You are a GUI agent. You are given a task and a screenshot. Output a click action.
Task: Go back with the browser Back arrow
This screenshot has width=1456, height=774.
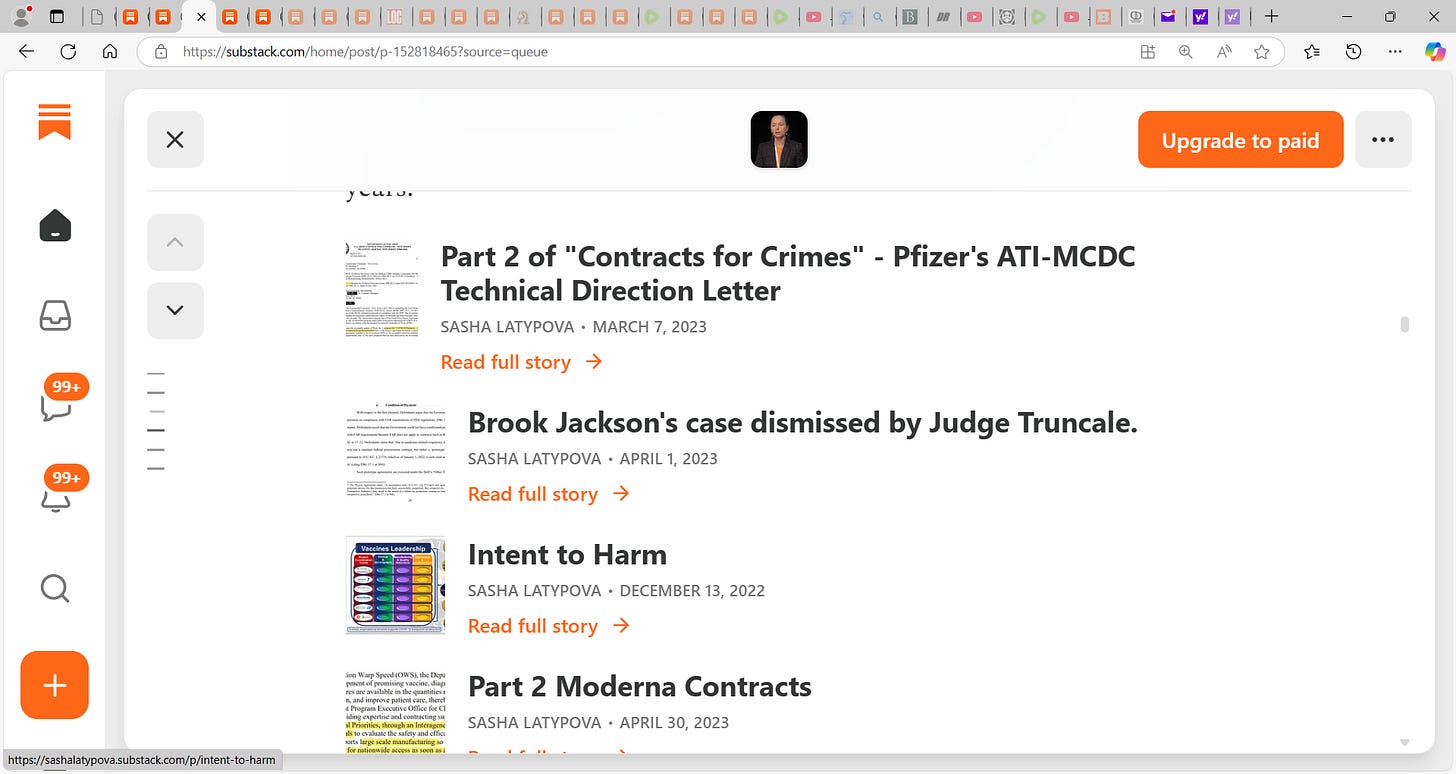point(27,52)
